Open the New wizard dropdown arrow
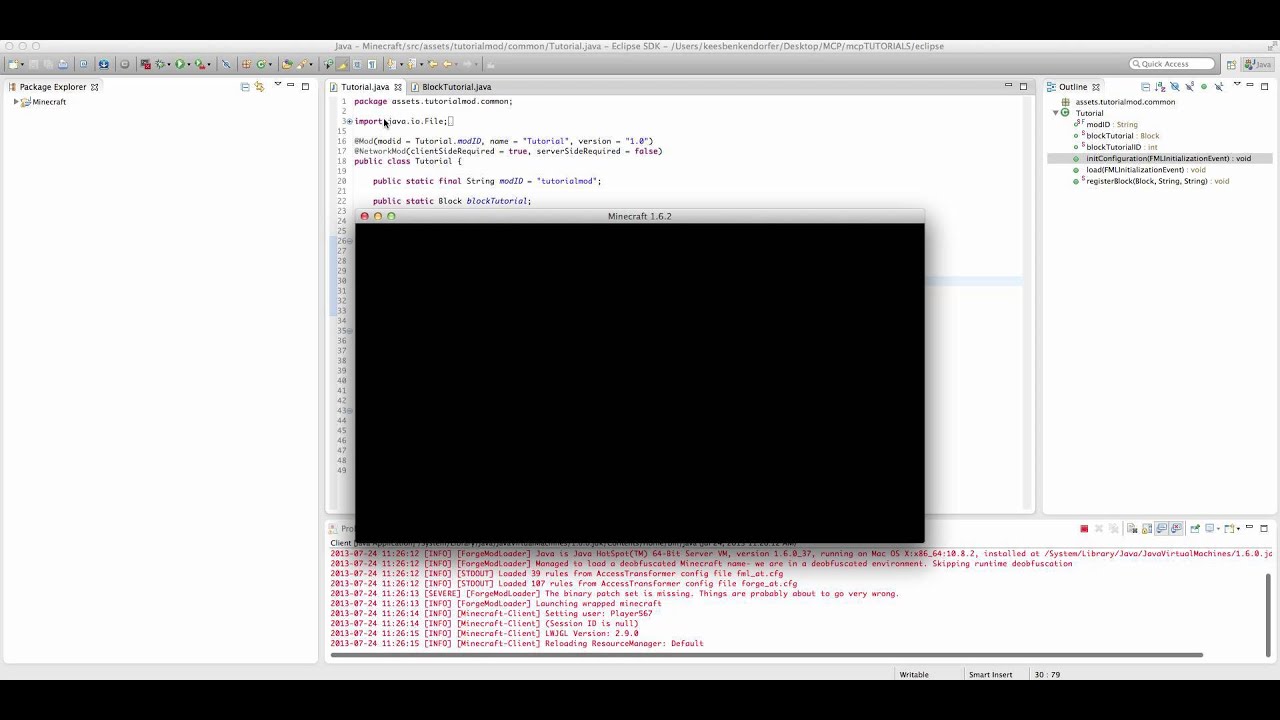This screenshot has height=720, width=1280. [23, 64]
